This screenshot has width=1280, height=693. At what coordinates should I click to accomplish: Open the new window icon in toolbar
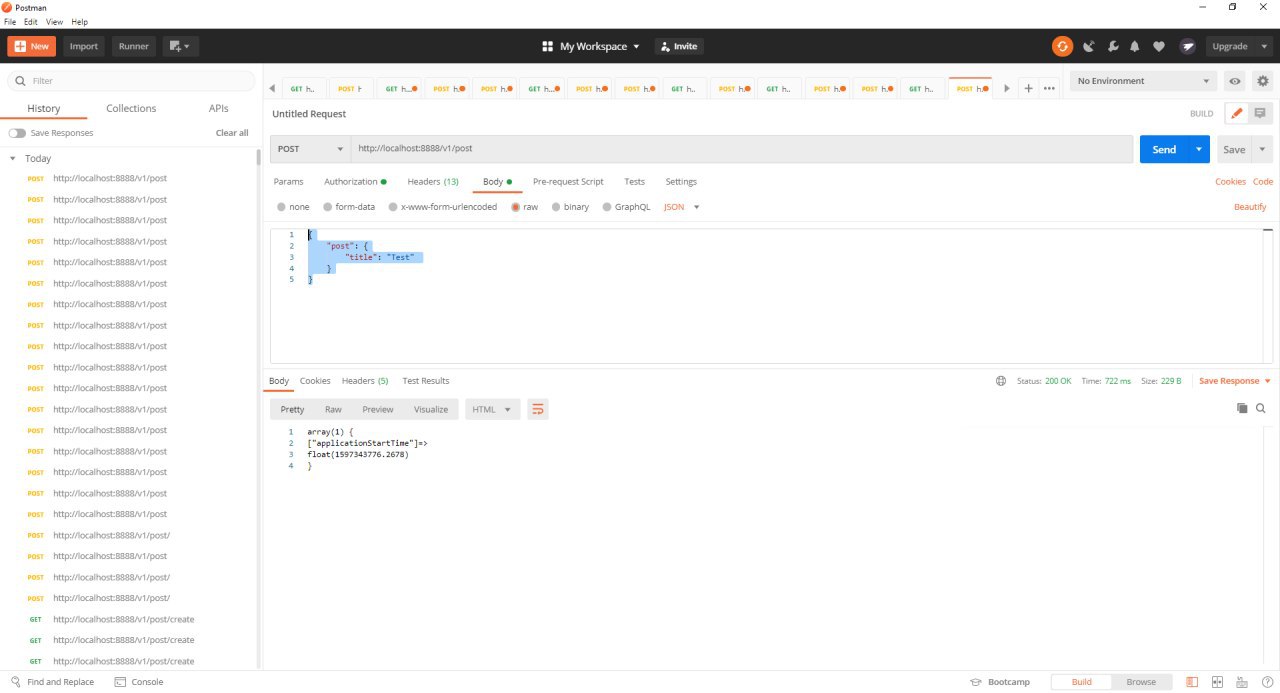pos(181,46)
